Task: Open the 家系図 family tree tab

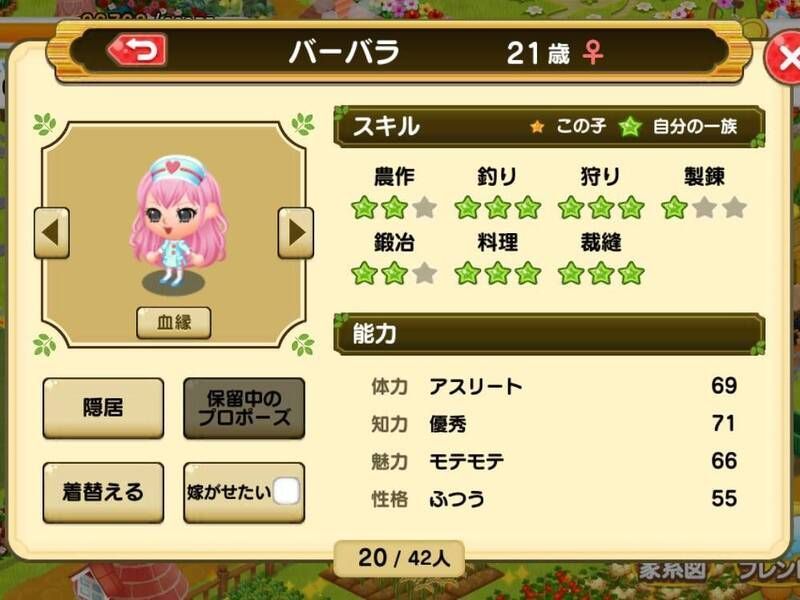Action: point(673,571)
